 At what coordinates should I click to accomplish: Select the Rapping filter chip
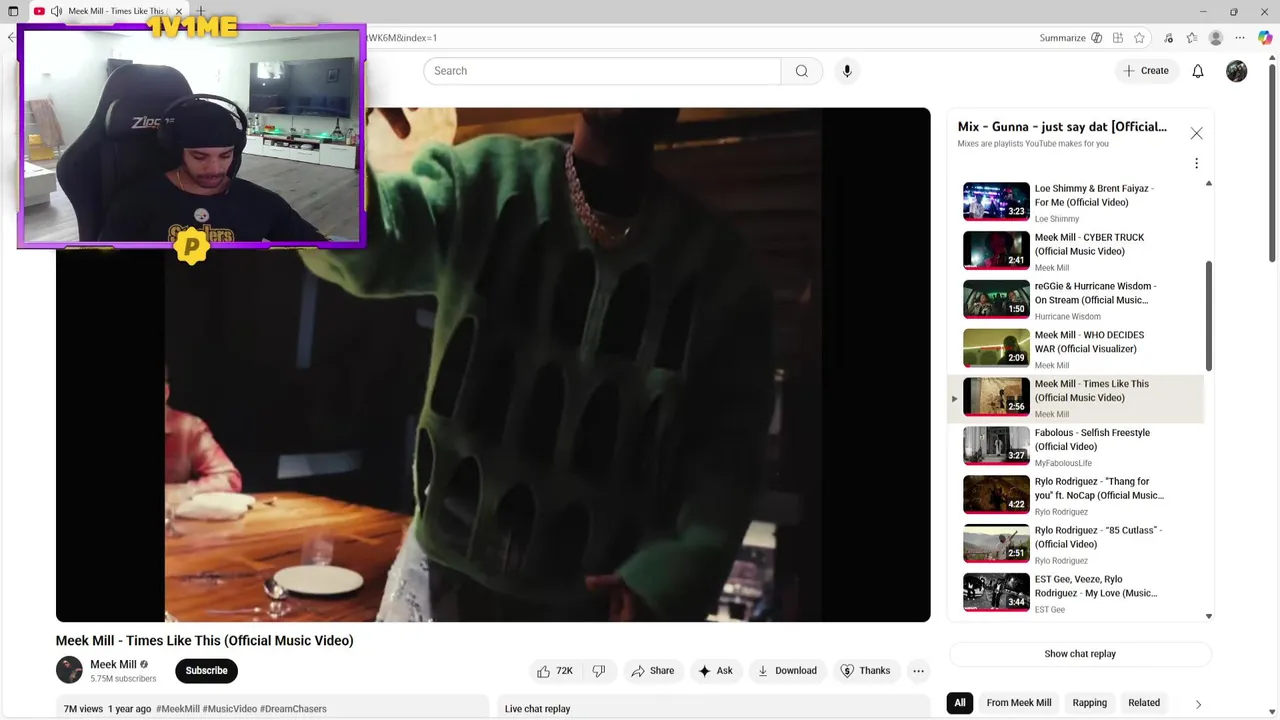[x=1090, y=703]
